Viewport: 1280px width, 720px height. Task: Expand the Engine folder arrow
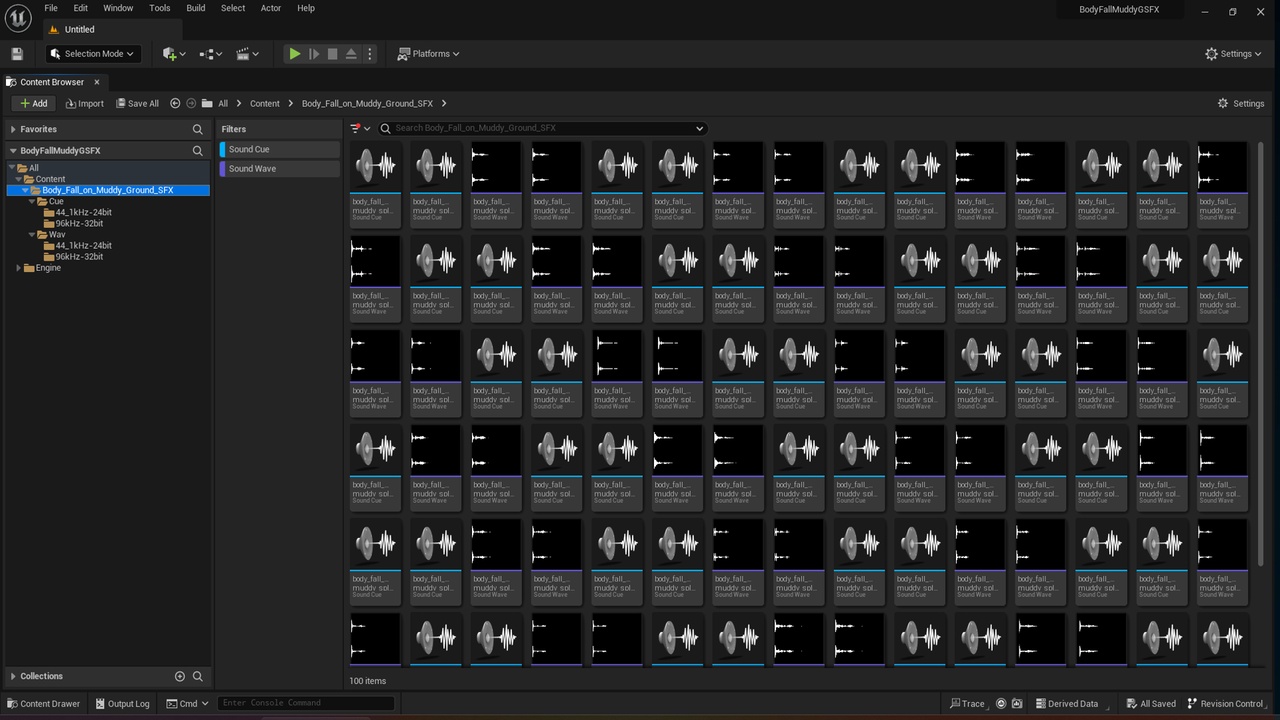tap(19, 268)
